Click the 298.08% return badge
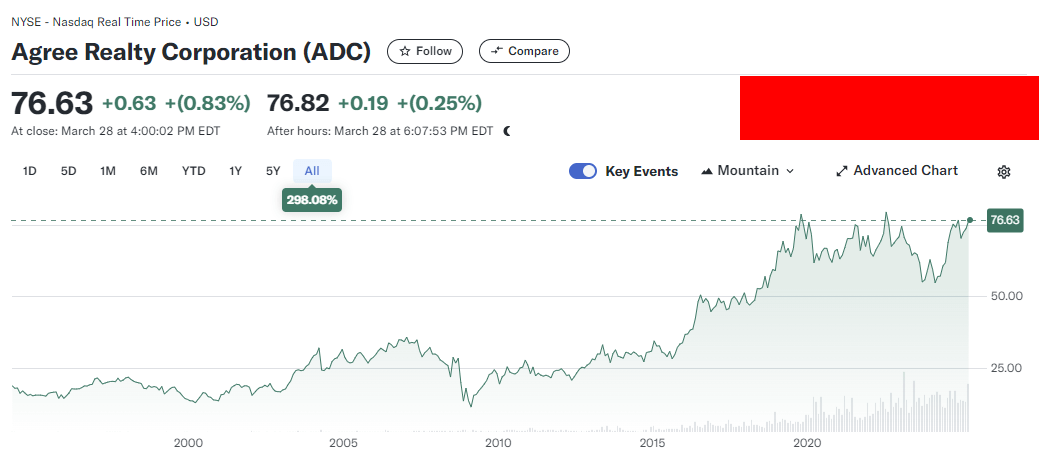 312,199
